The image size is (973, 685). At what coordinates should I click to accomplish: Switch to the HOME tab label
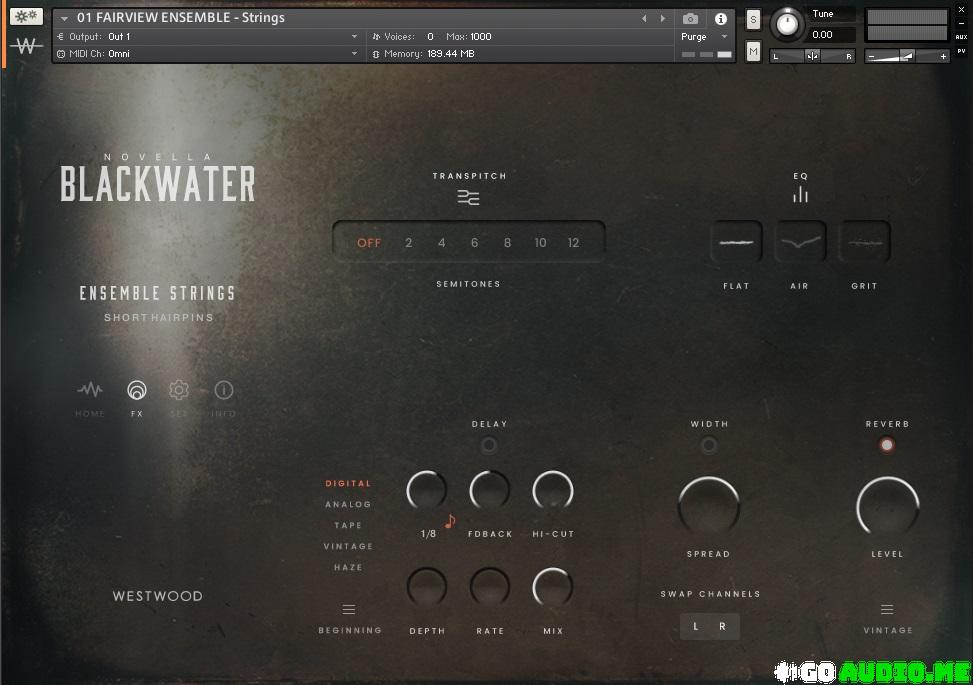pos(90,414)
